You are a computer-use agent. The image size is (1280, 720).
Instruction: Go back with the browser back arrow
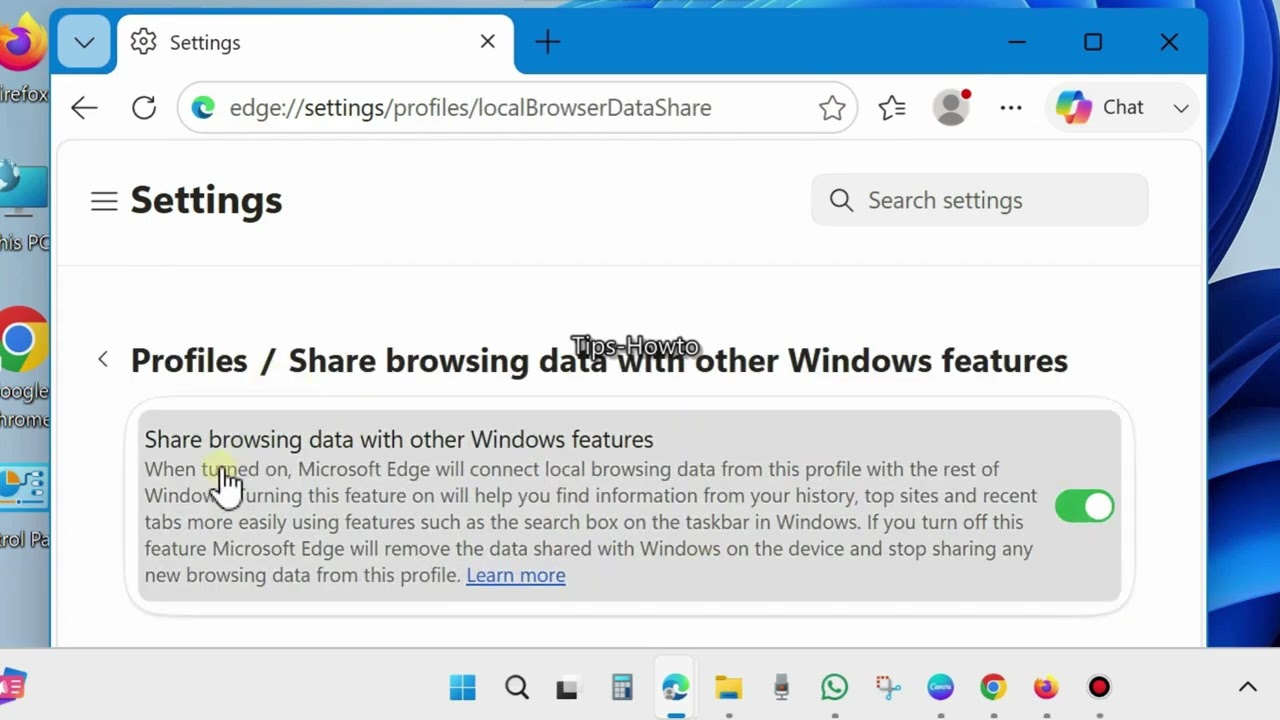(84, 108)
